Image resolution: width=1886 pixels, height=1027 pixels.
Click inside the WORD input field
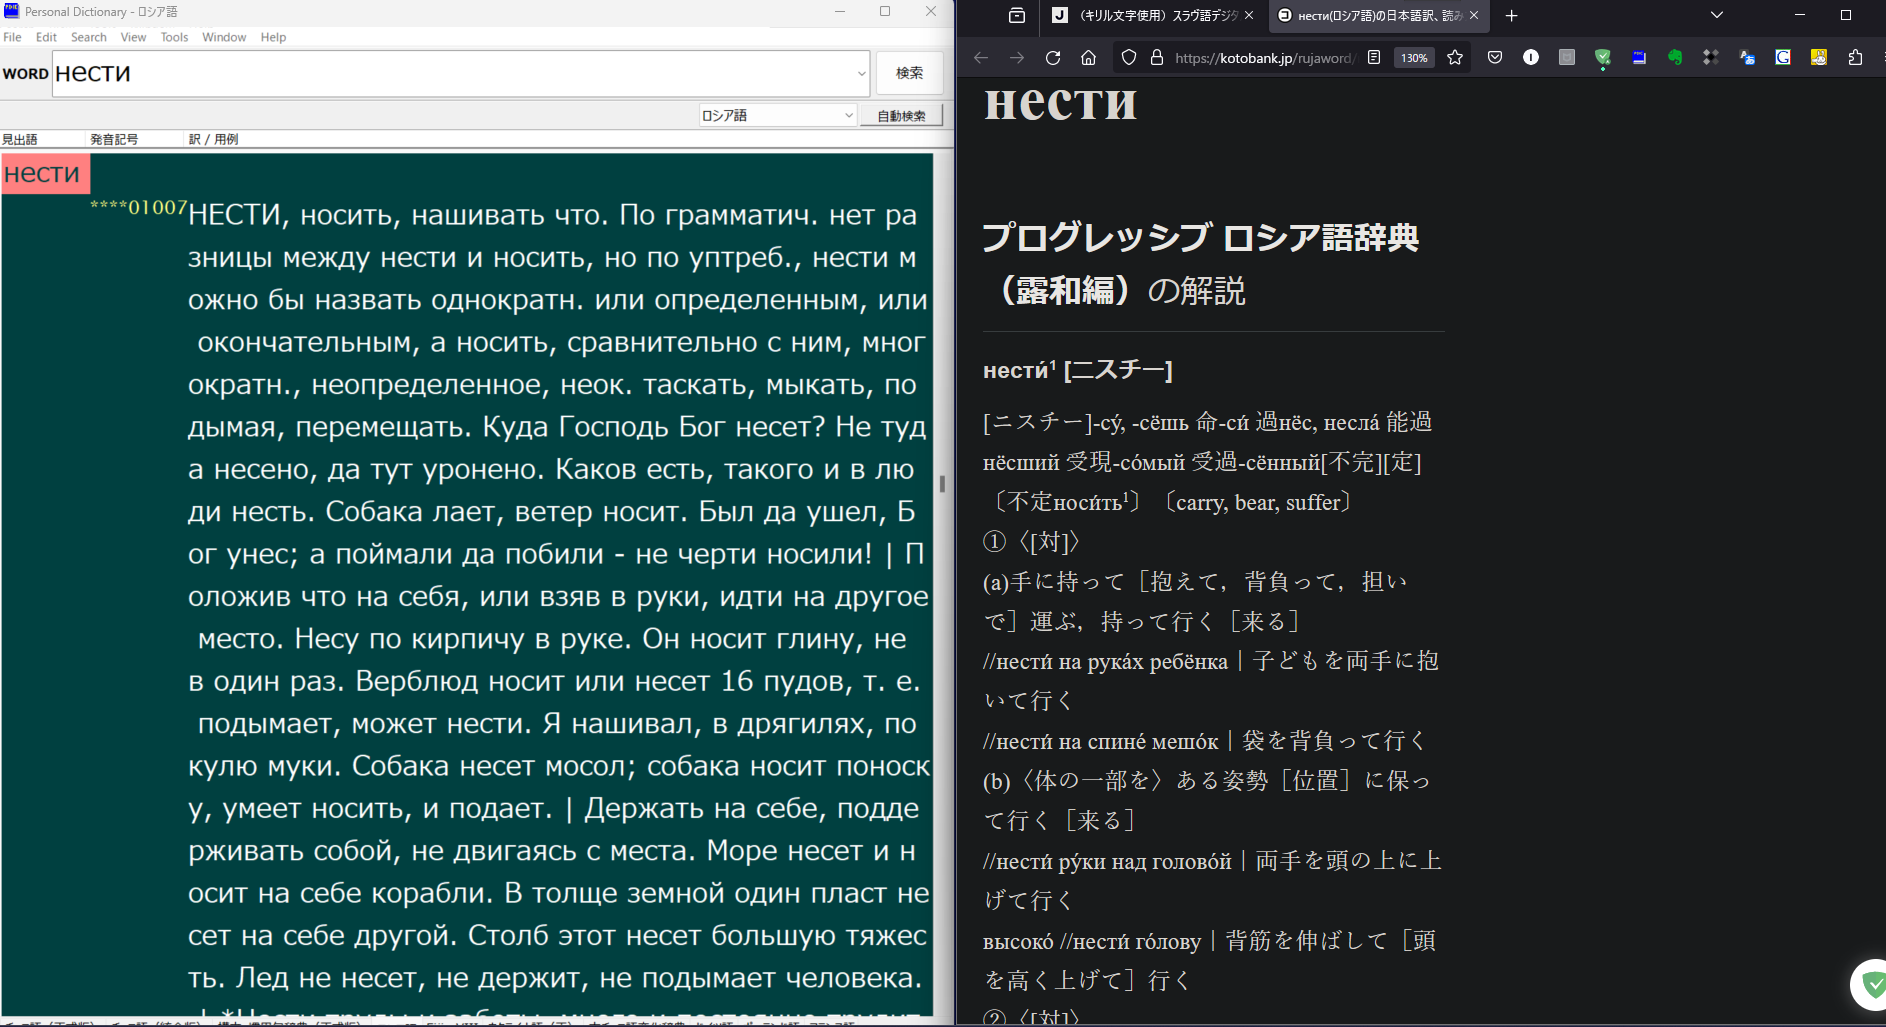pyautogui.click(x=400, y=73)
